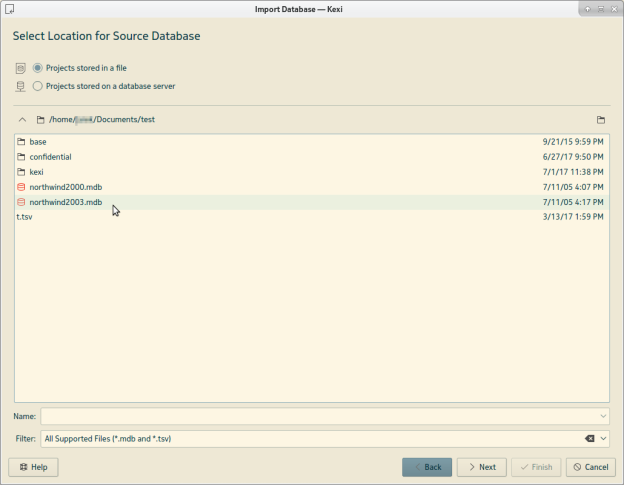Click the northwind2000.mdb database icon
The image size is (624, 485).
coord(21,187)
